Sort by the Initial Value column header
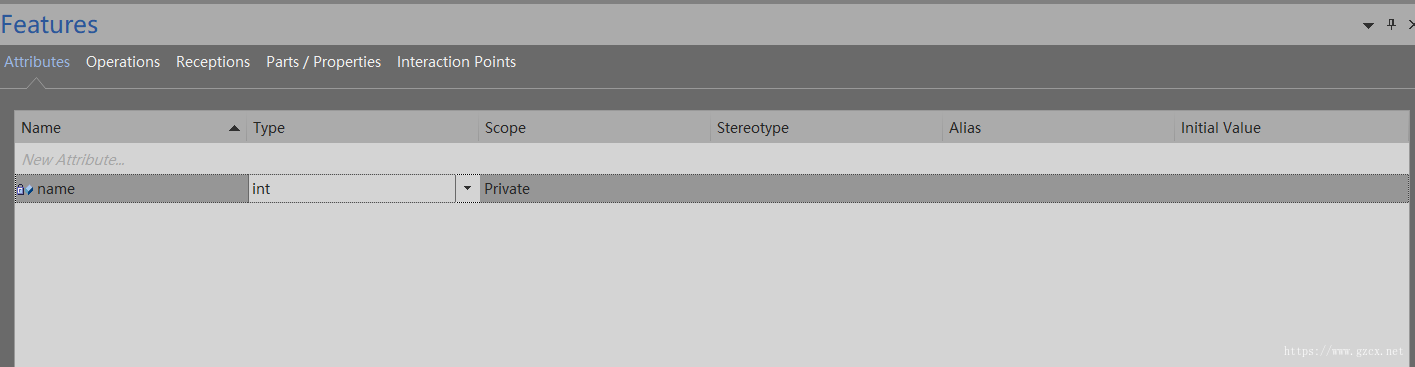The width and height of the screenshot is (1415, 367). click(1292, 128)
